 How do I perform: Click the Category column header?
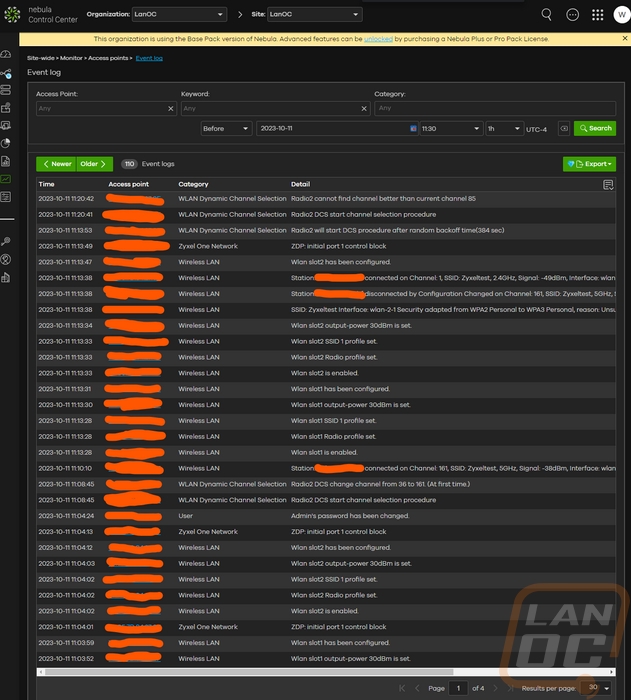193,184
